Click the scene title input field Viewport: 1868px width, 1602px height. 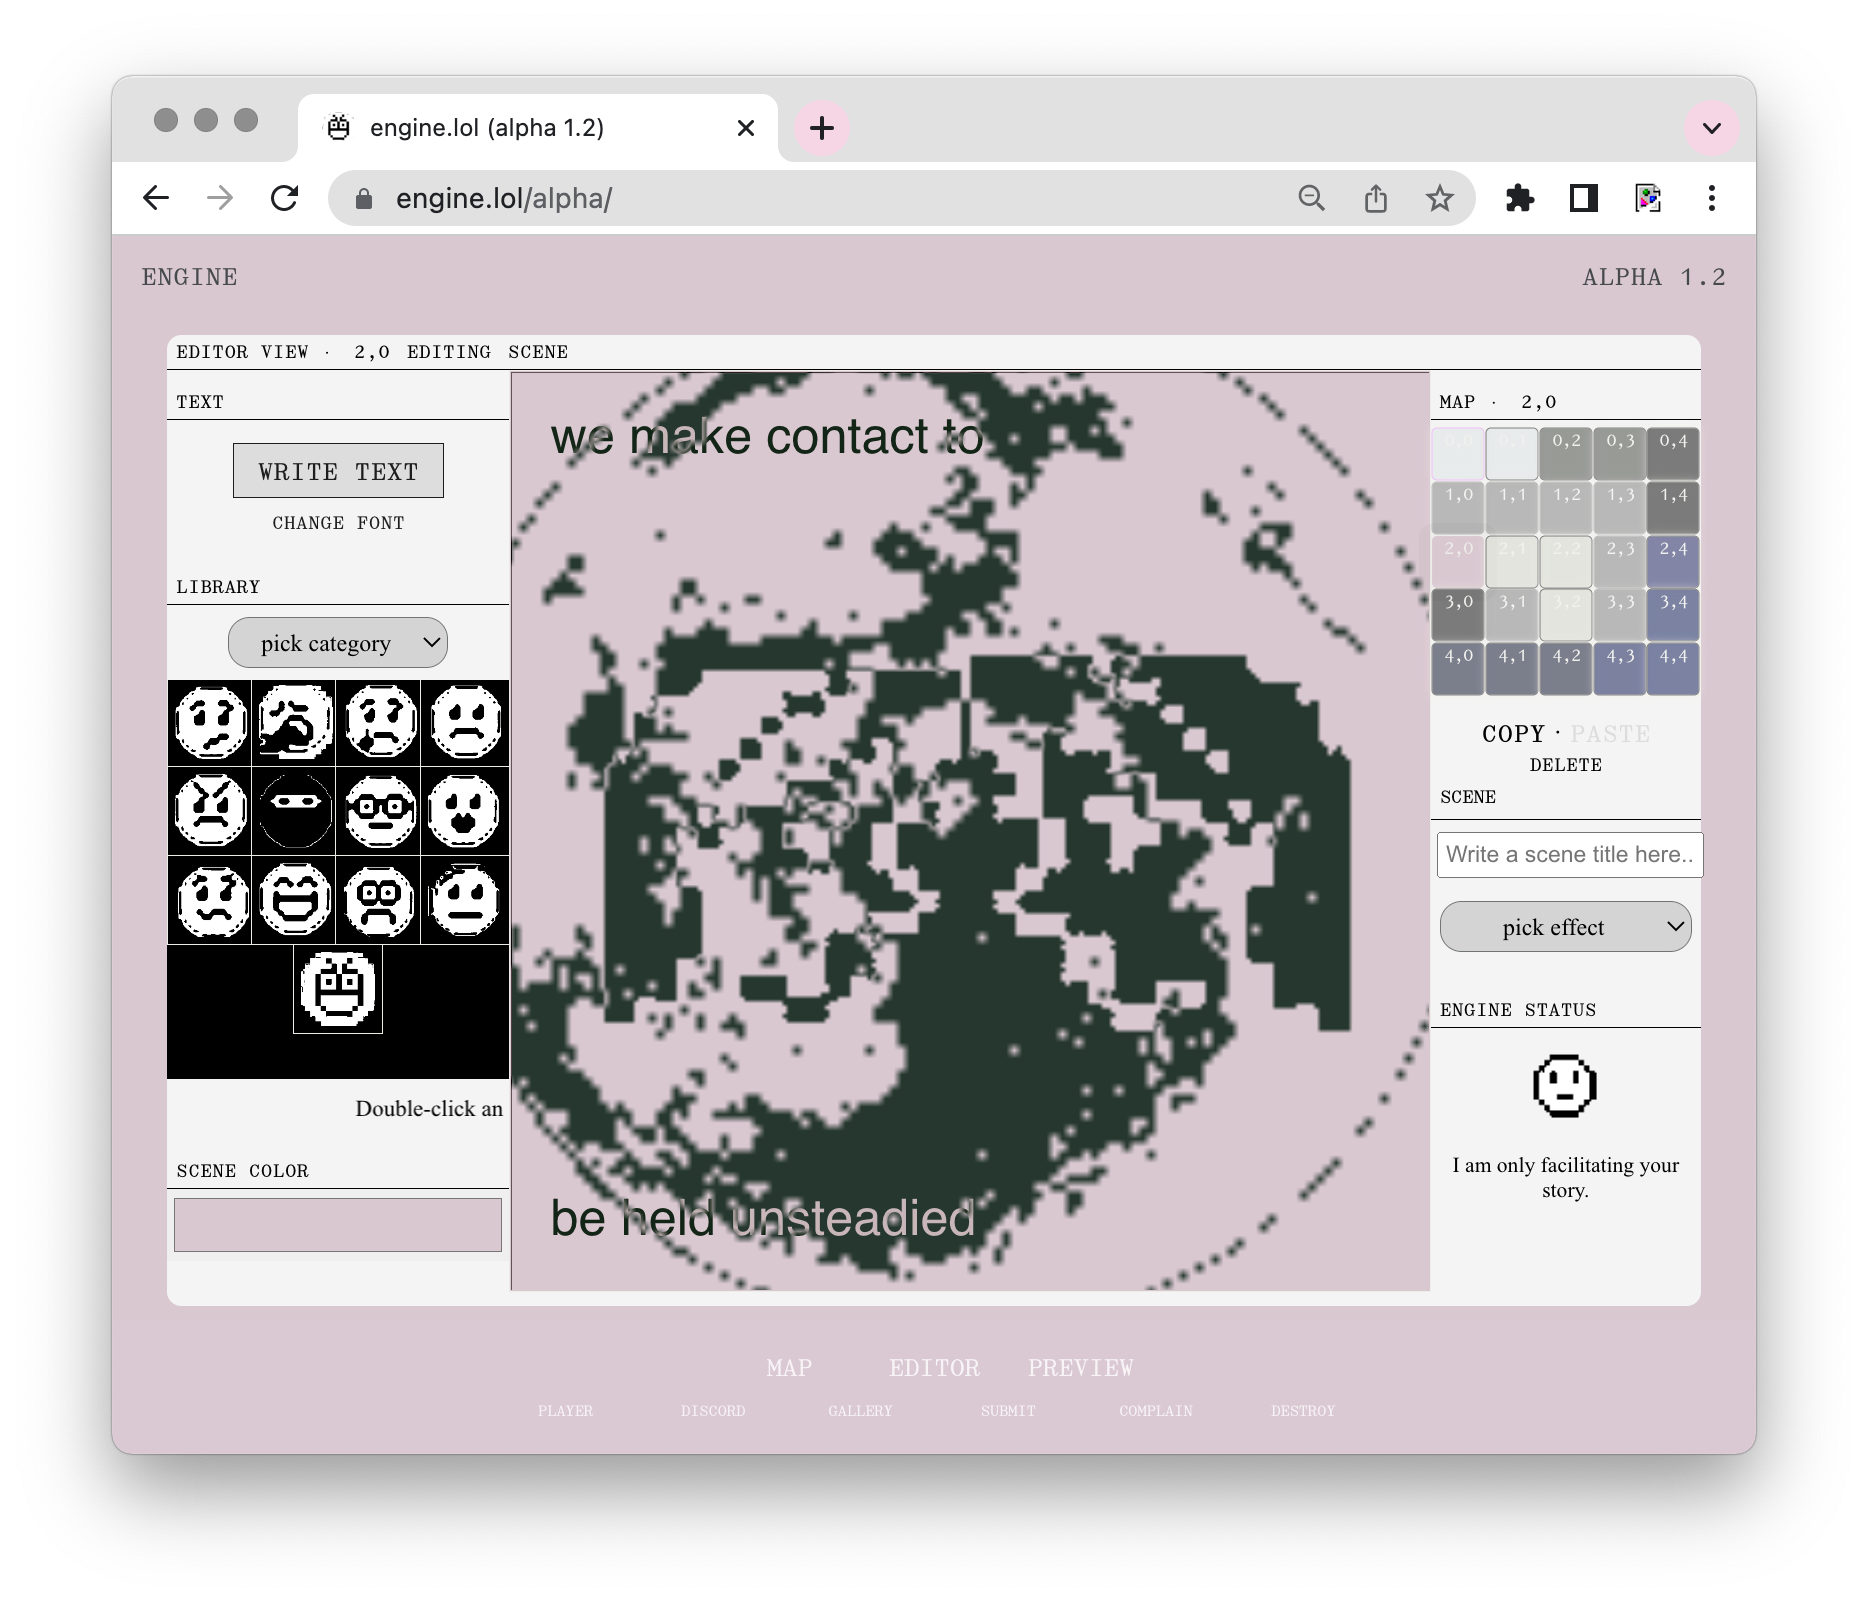tap(1569, 855)
